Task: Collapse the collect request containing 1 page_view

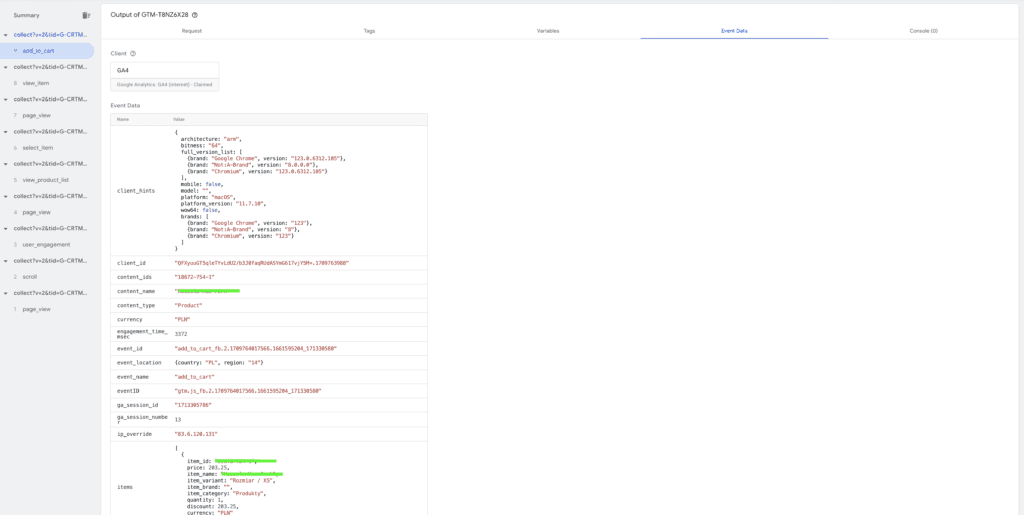Action: coord(5,293)
